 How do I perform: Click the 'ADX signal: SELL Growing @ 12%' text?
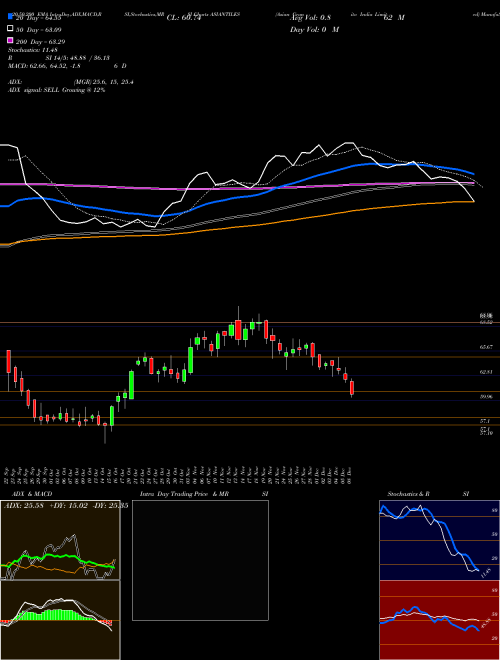(56, 90)
